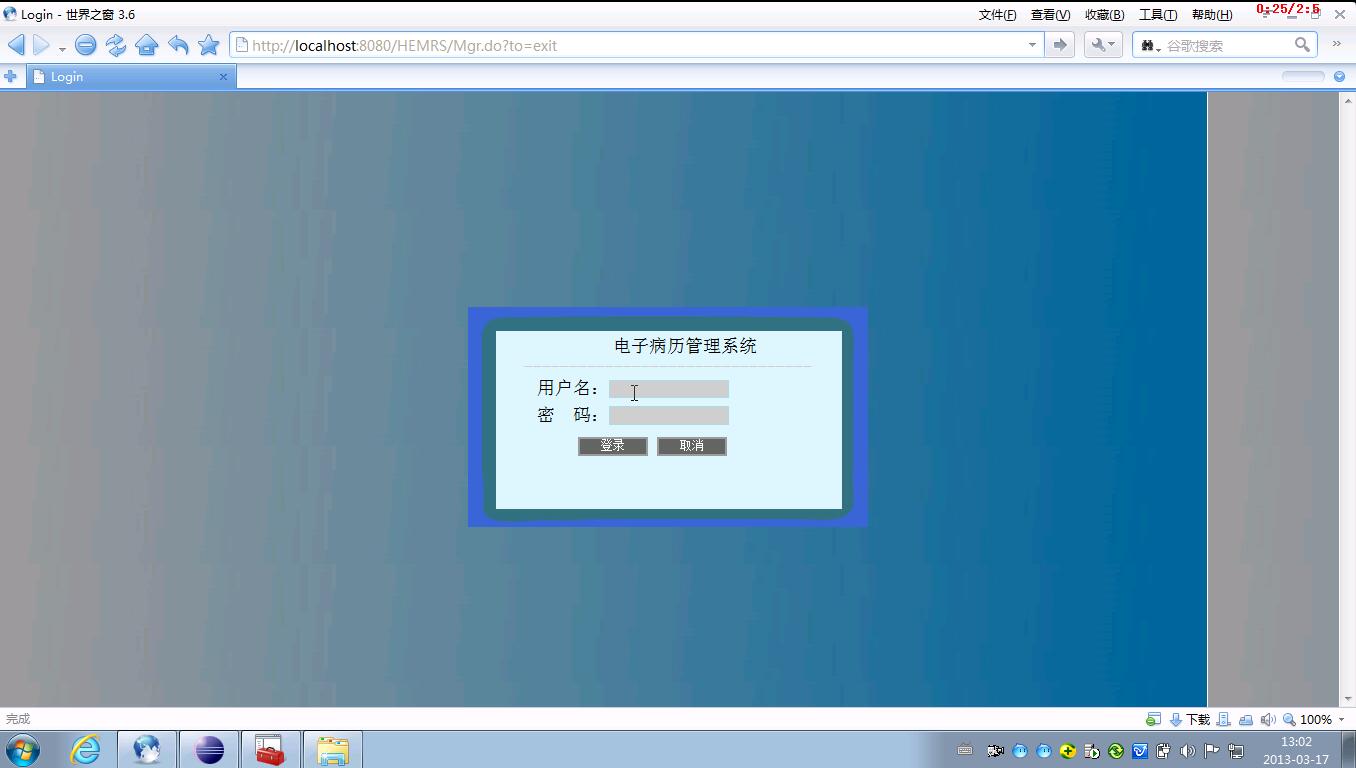Click the green circular sync tray icon
This screenshot has height=768, width=1356.
1115,750
